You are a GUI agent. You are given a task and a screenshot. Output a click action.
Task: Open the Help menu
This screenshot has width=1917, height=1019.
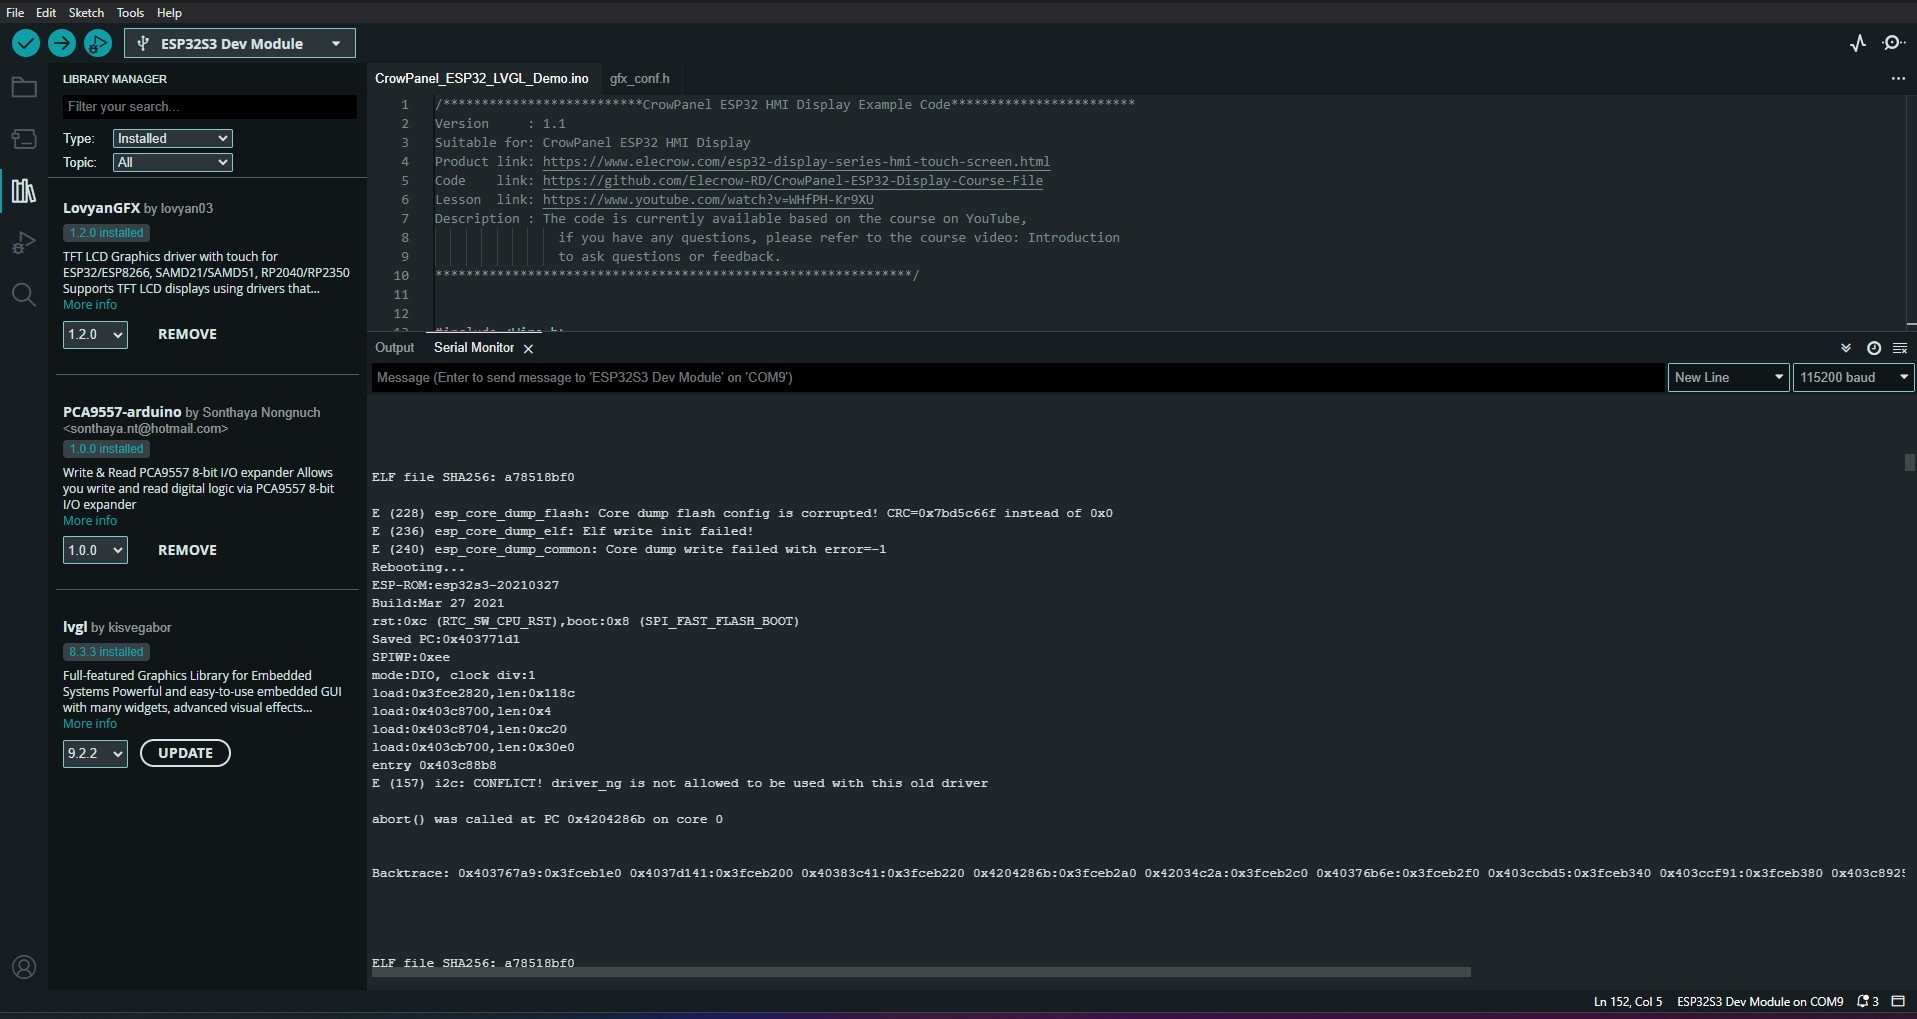click(x=169, y=13)
